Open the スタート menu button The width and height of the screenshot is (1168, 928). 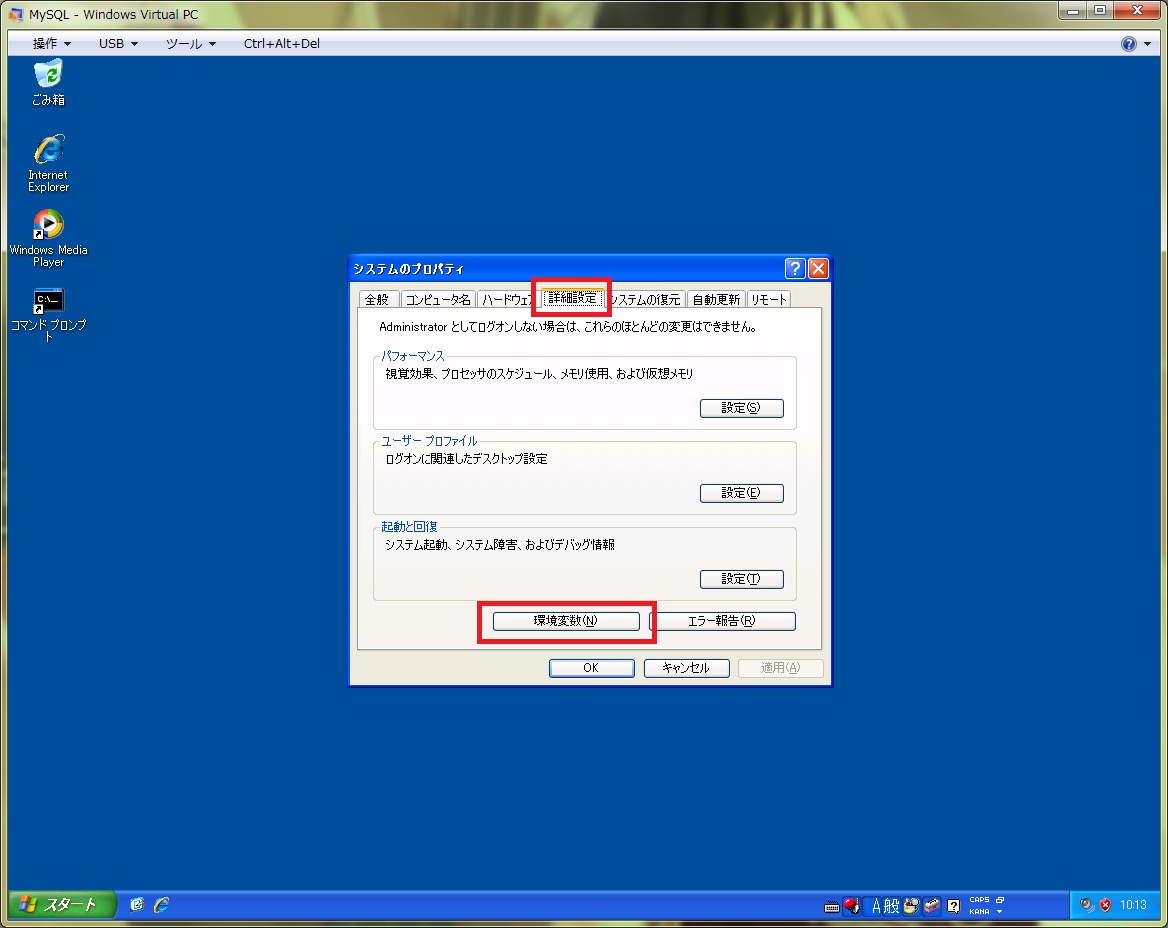tap(61, 904)
